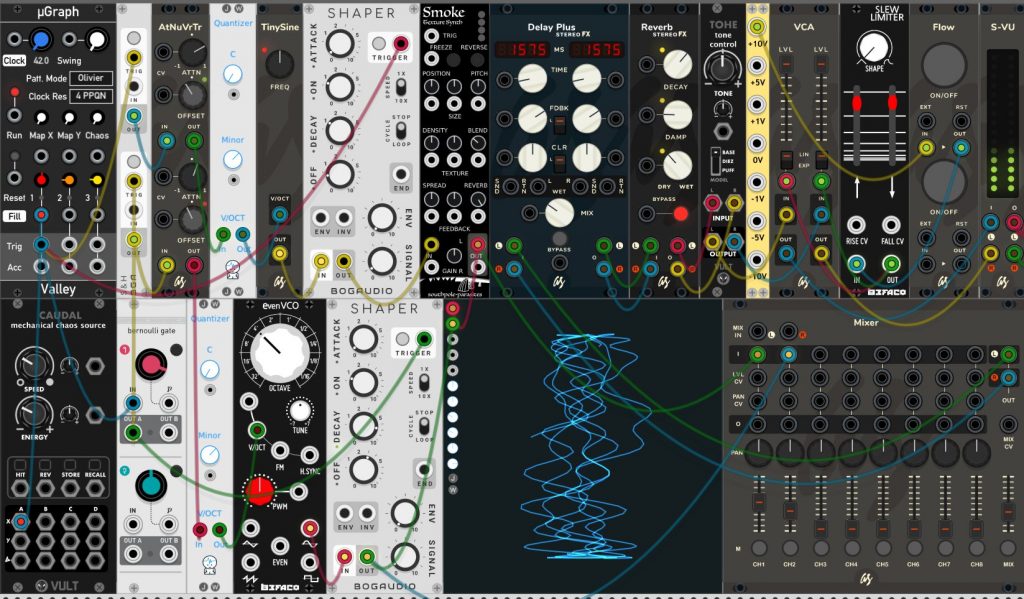Click the evenVCO red PWM knob

tap(259, 491)
